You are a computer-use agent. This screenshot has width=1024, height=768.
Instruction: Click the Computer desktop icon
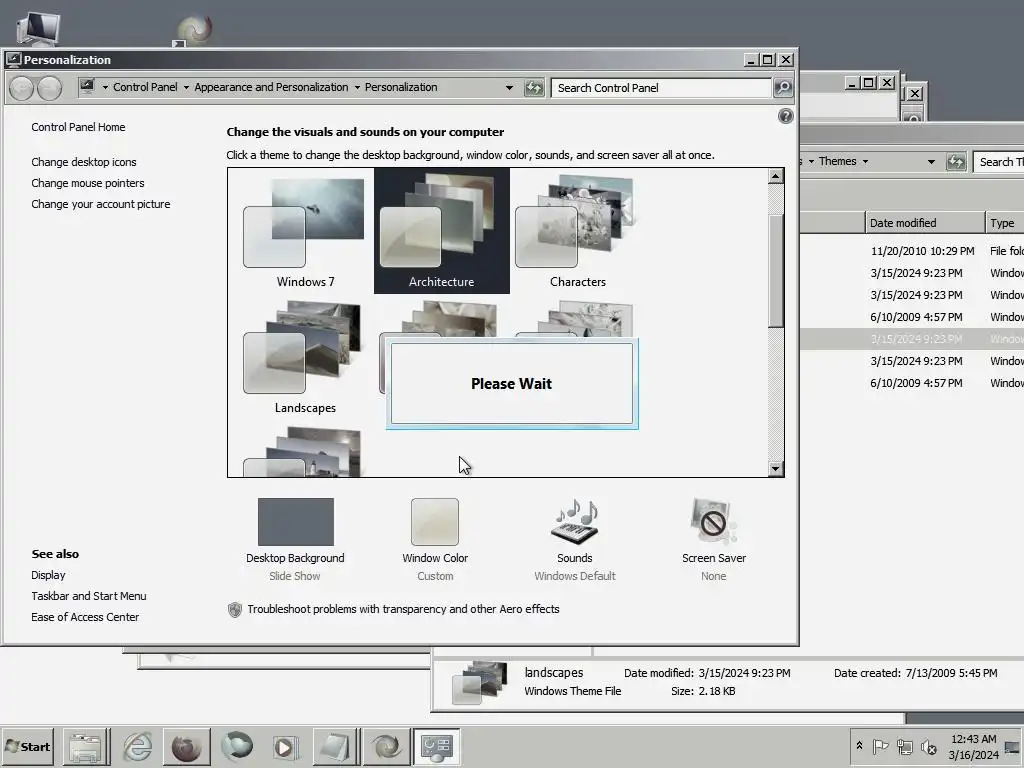coord(38,27)
